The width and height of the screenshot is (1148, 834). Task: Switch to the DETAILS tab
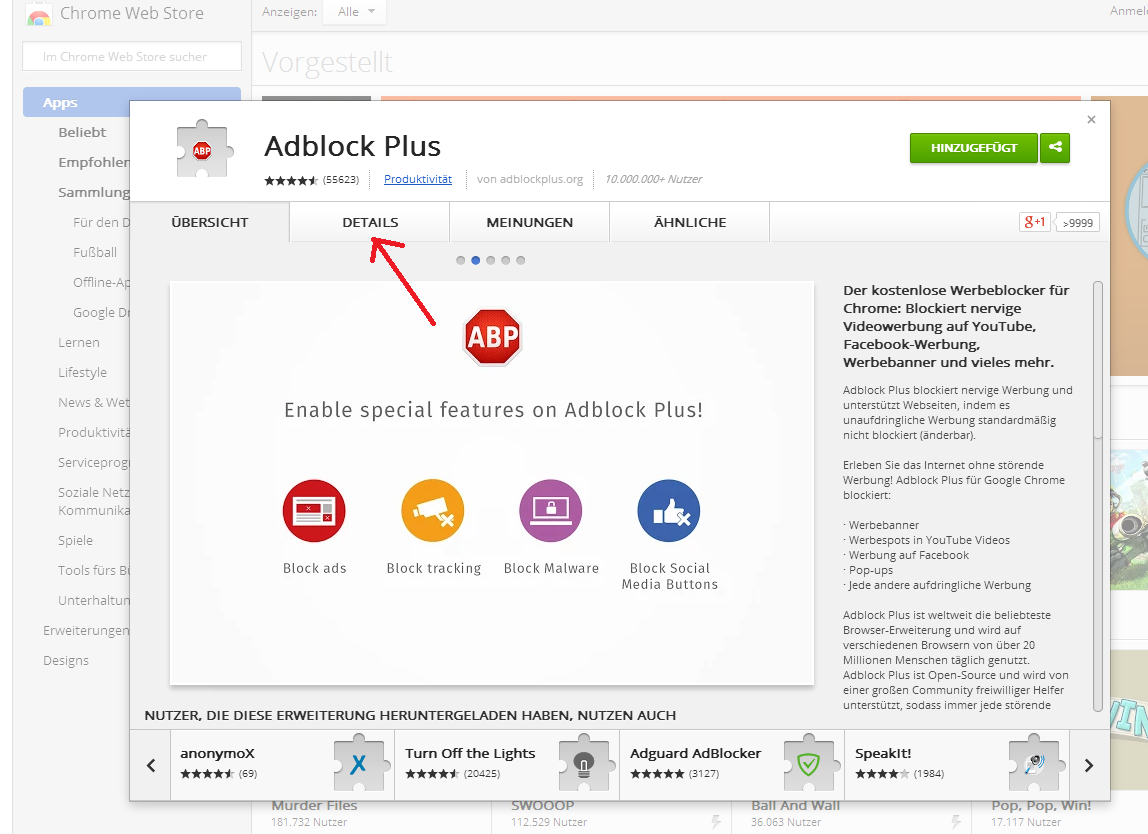[x=370, y=222]
